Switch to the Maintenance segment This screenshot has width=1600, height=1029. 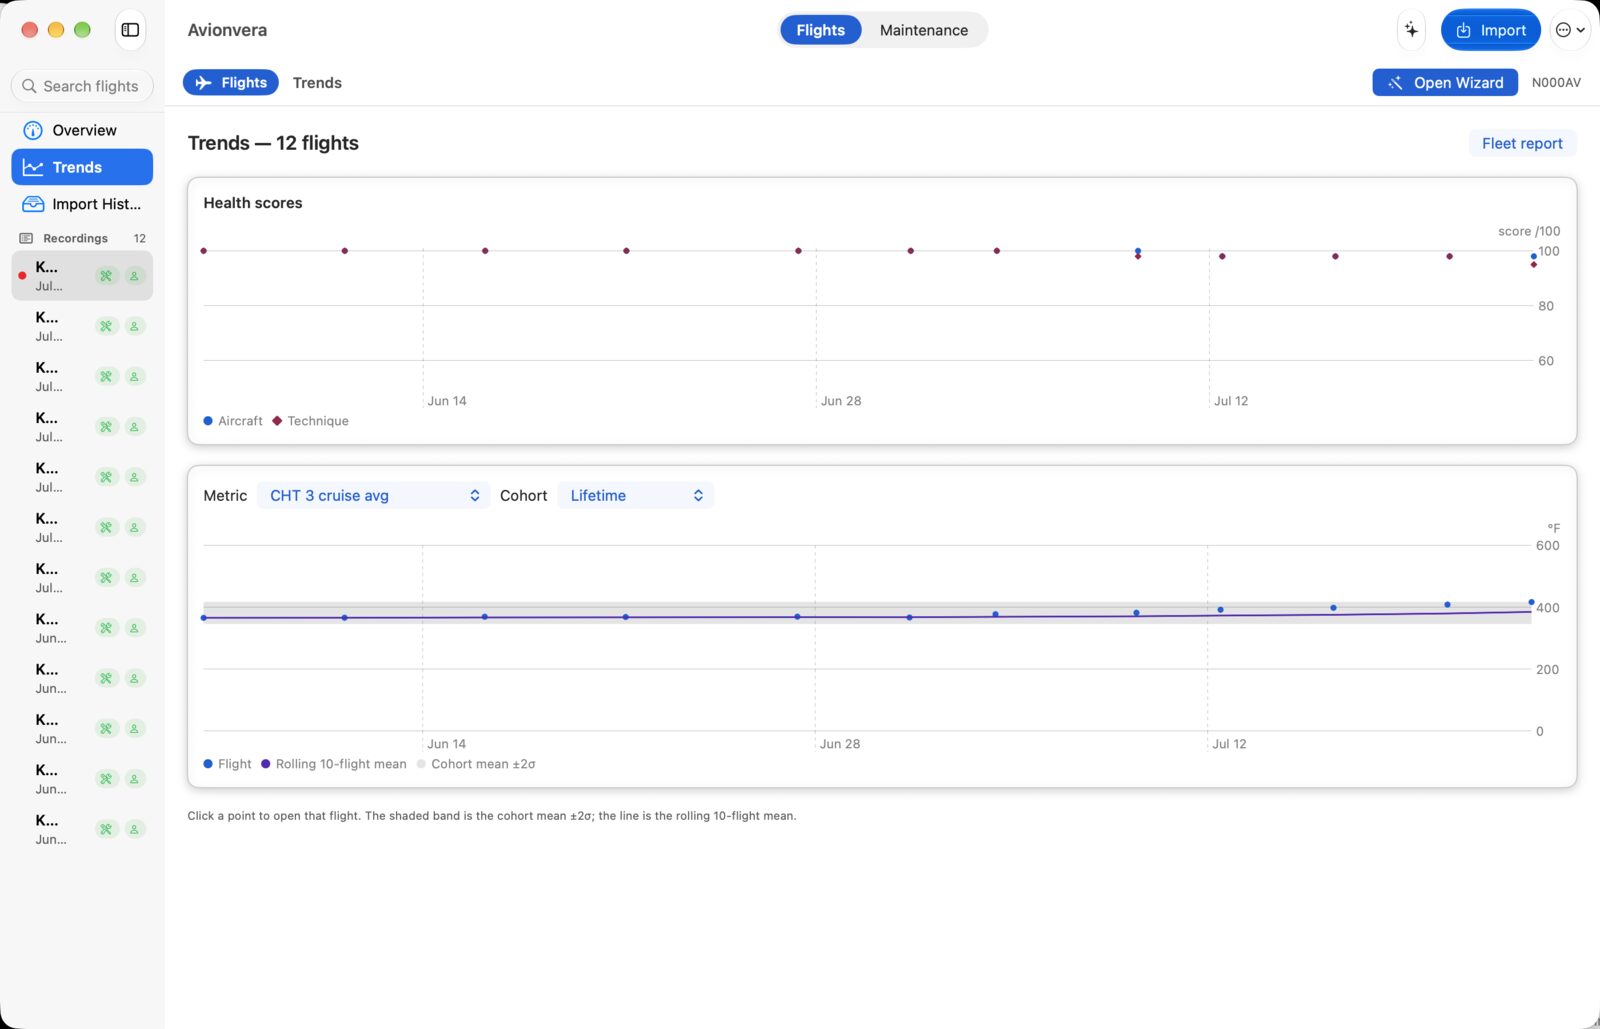(x=923, y=30)
